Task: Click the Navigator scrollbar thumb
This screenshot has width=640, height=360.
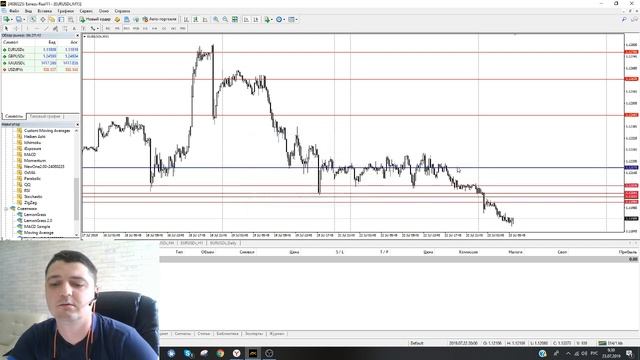Action: tap(77, 198)
